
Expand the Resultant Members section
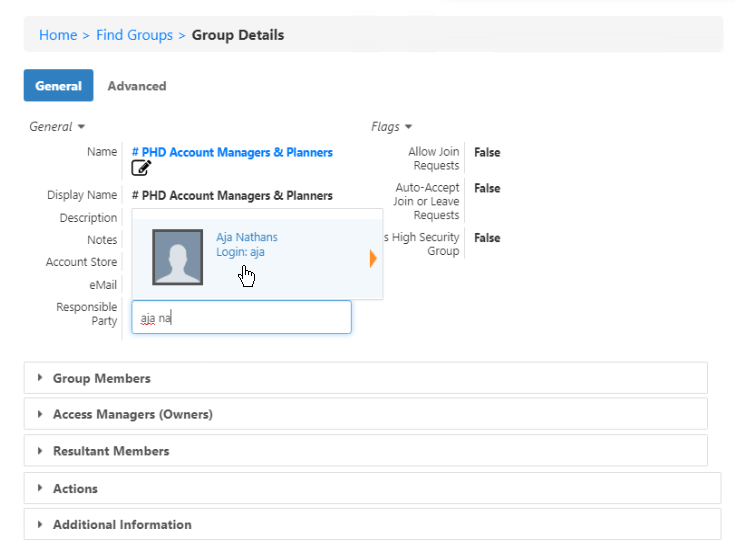pyautogui.click(x=111, y=451)
